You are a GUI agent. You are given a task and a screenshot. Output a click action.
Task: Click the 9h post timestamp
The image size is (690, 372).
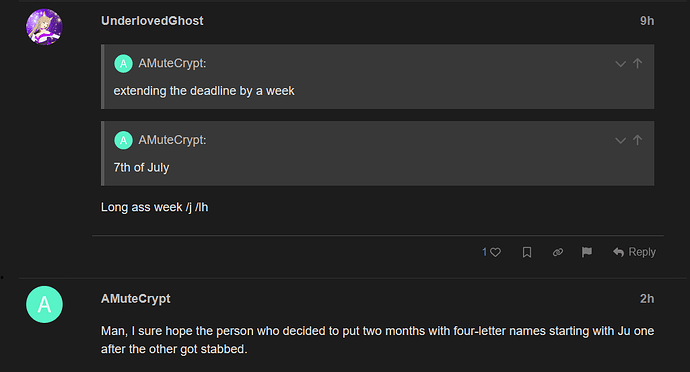tap(647, 21)
